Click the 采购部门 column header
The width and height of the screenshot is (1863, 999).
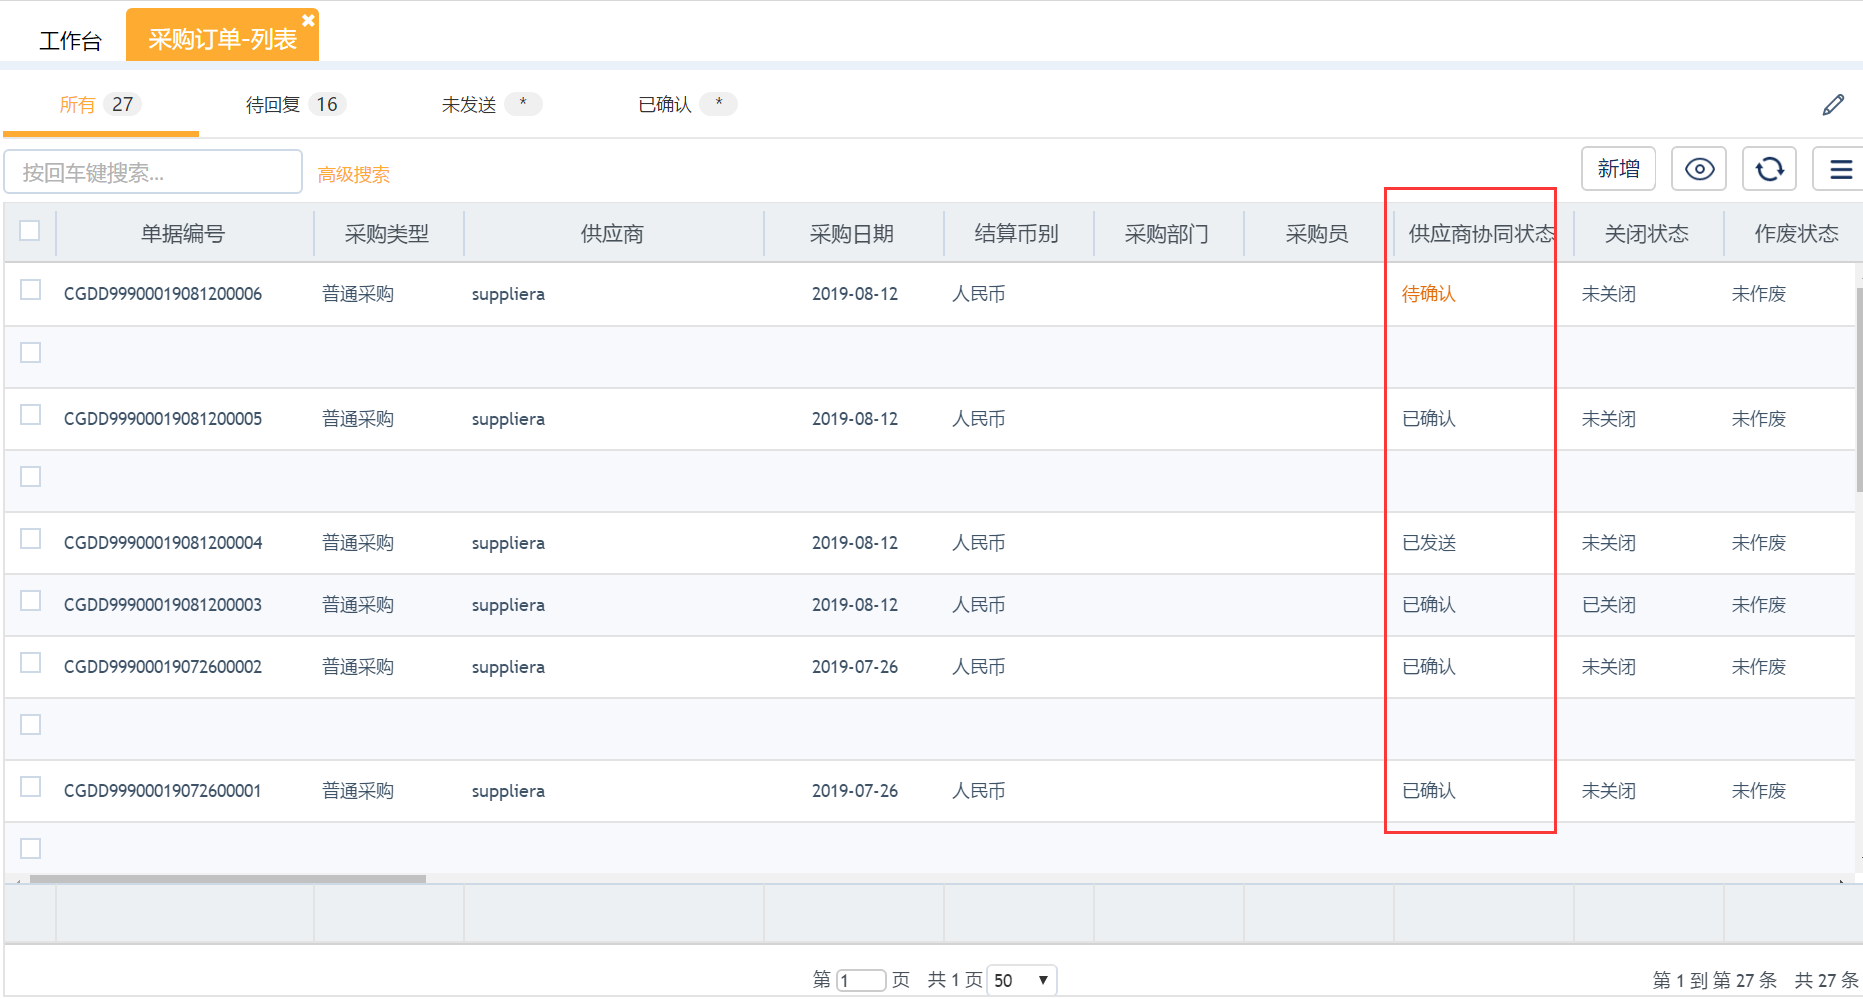(x=1167, y=234)
